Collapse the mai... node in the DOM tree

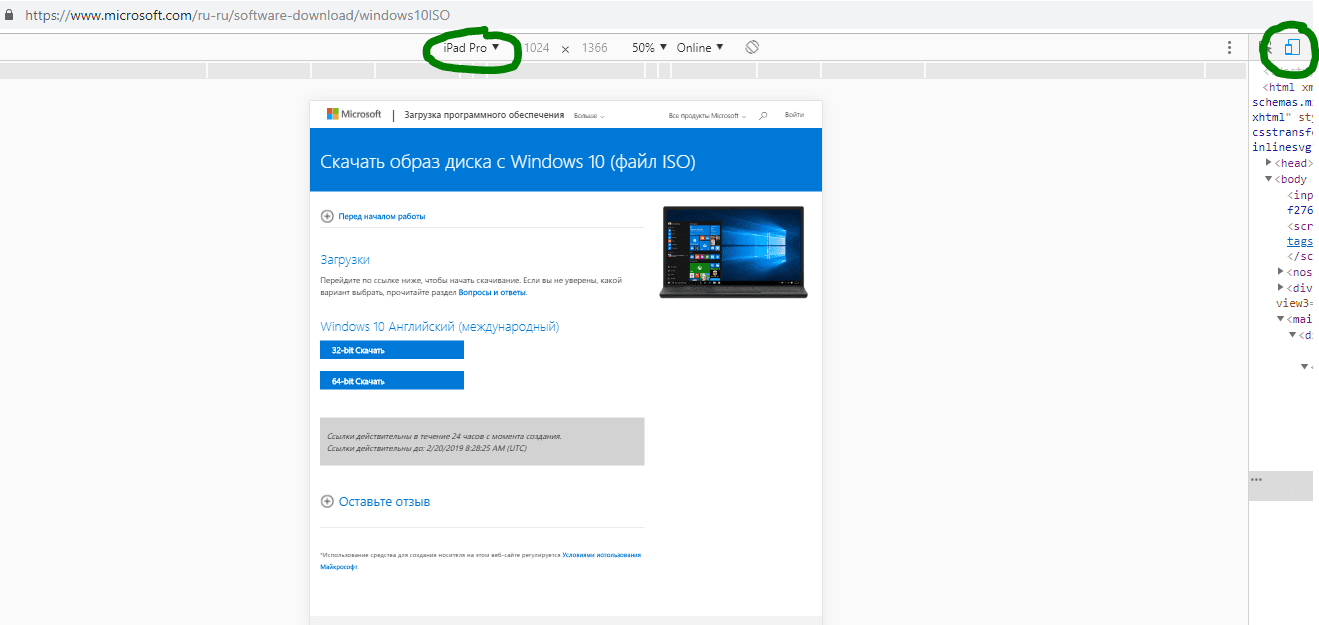click(x=1281, y=319)
